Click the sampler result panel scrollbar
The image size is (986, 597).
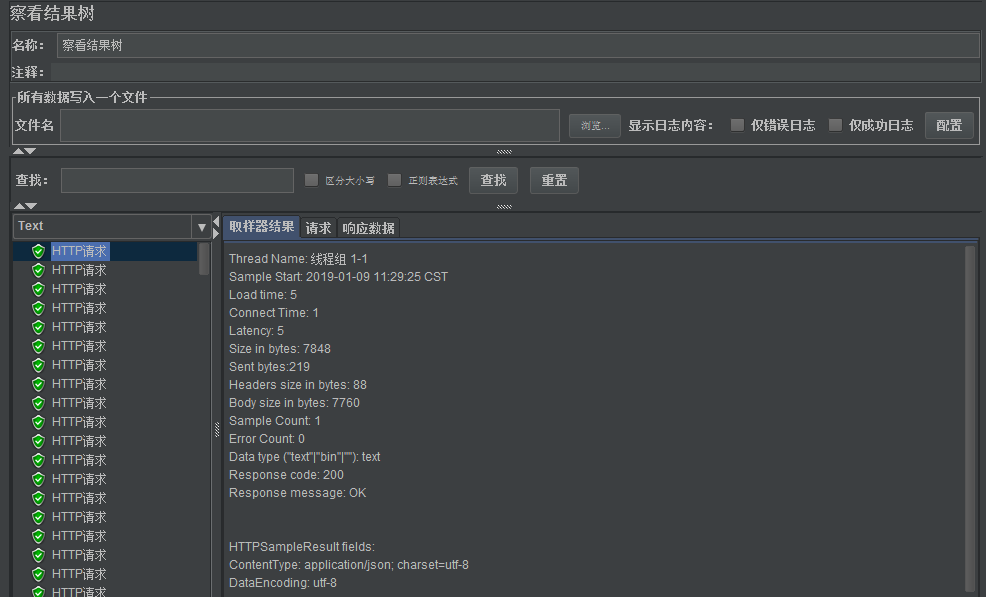970,418
